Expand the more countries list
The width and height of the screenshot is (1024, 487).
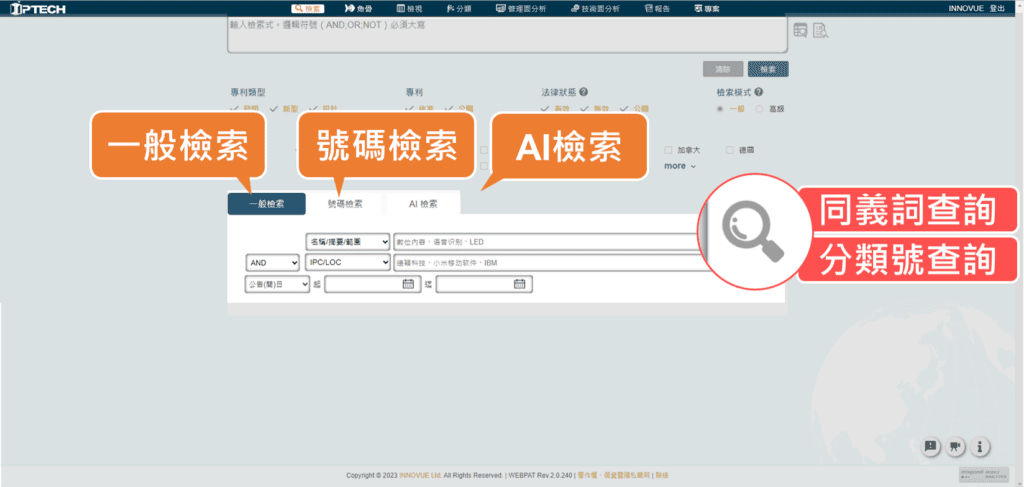pyautogui.click(x=680, y=166)
